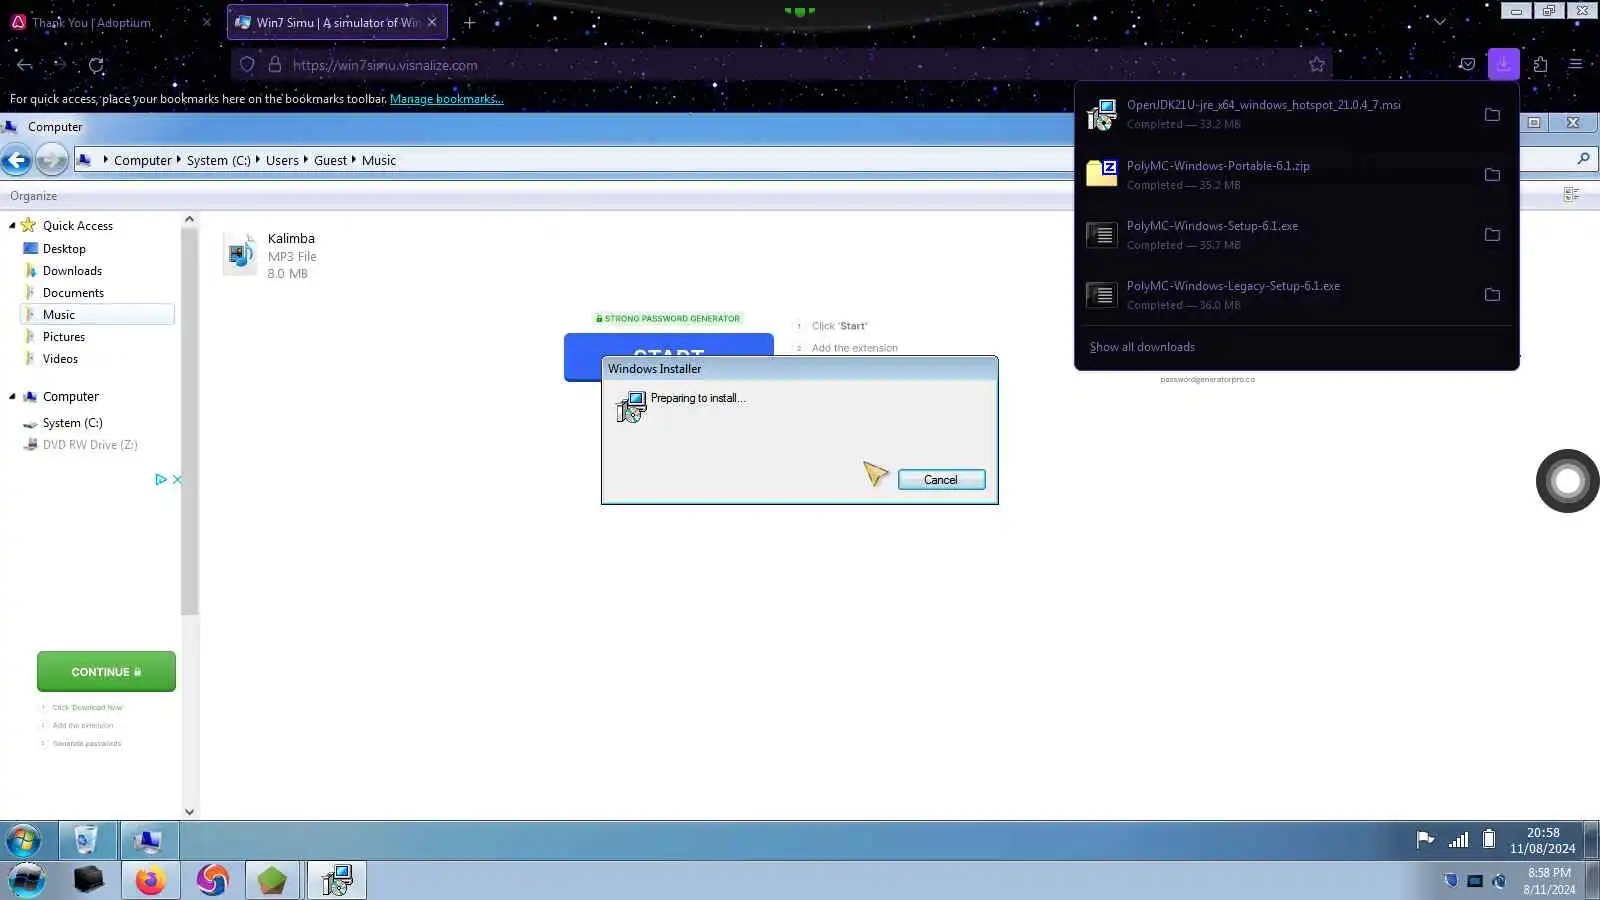Select Computer icon on the simulated taskbar
The image size is (1600, 900).
pos(149,840)
